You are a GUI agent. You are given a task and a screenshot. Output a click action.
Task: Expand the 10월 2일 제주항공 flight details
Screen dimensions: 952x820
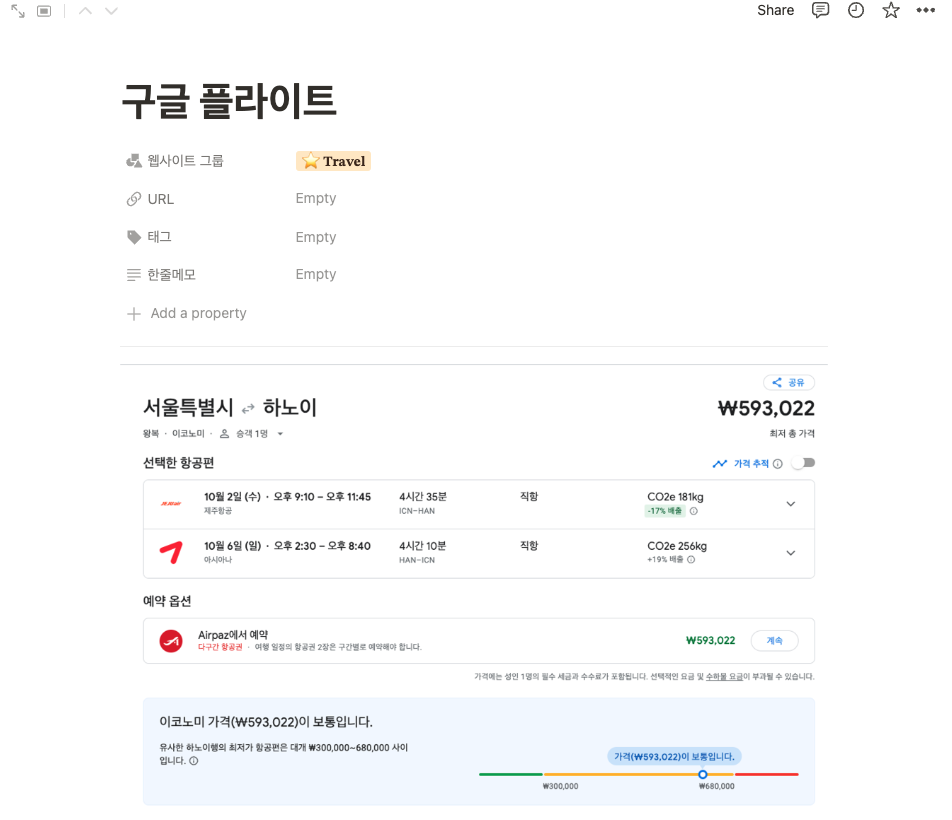(790, 504)
